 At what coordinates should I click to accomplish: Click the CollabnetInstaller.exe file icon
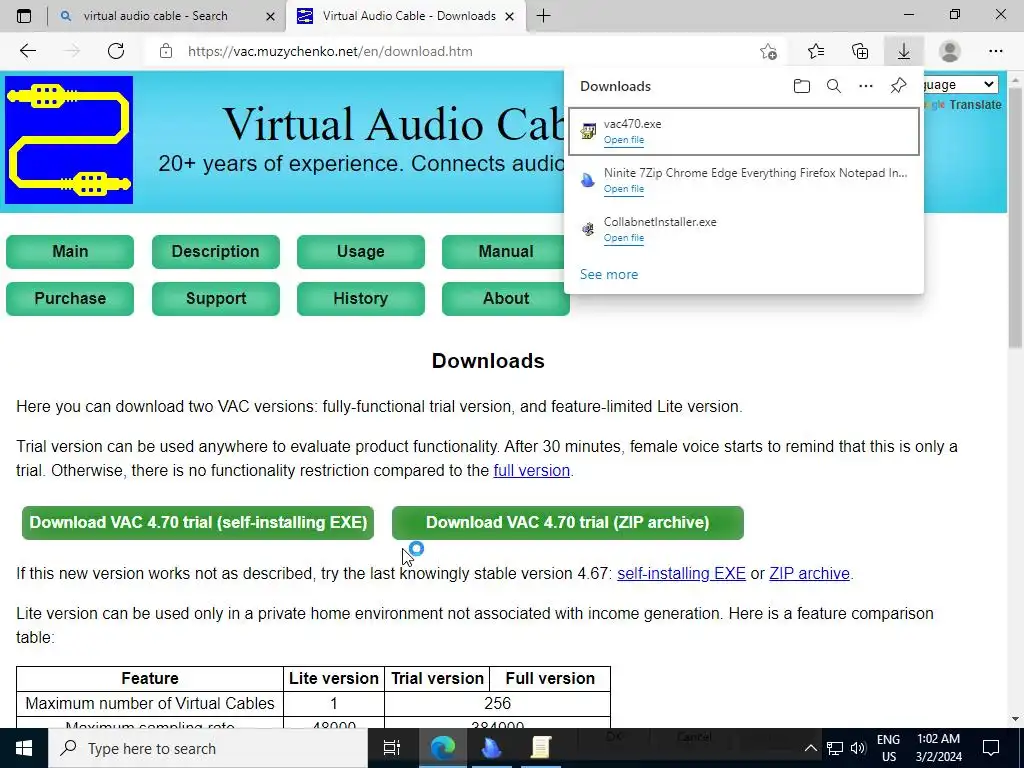588,229
